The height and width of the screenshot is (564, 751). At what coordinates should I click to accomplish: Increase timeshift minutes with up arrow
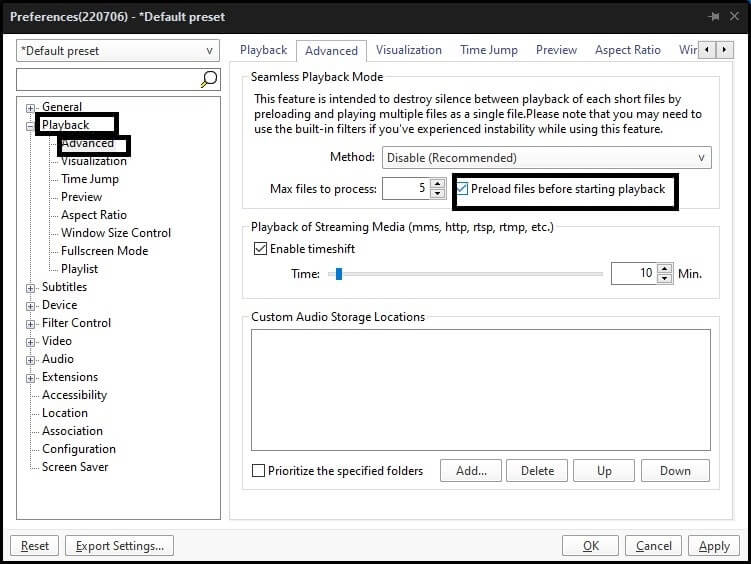pos(664,269)
